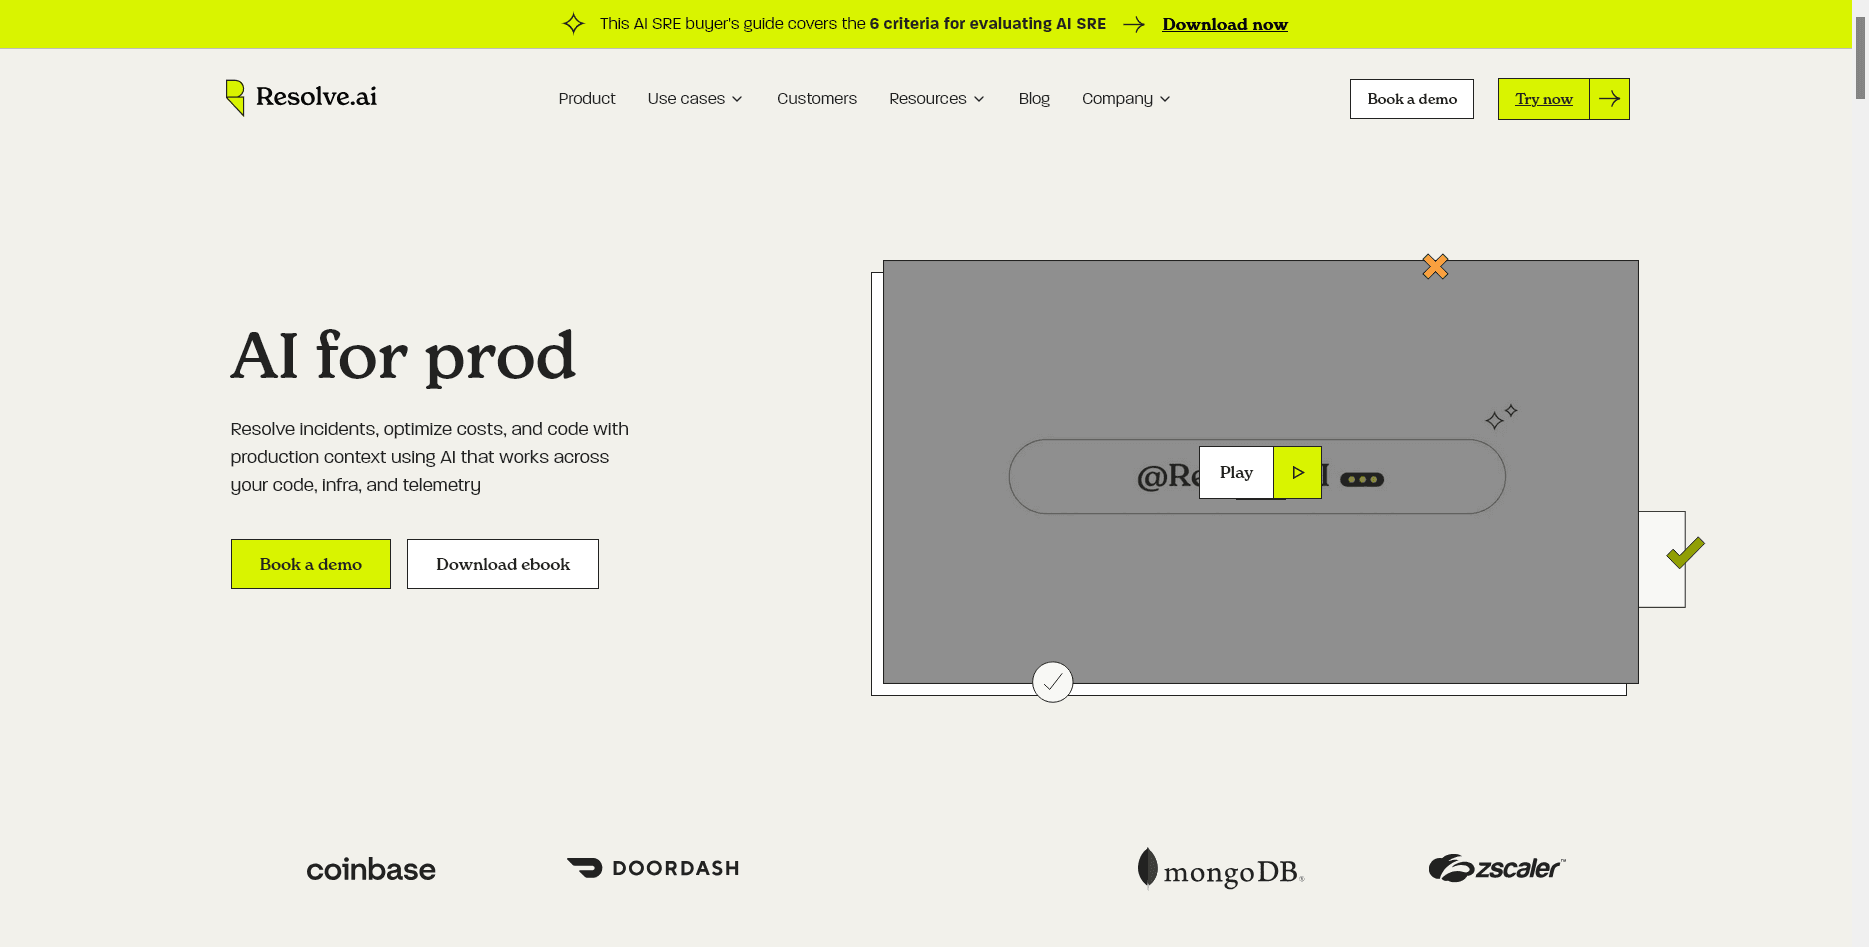Click the green checkmark icon at right
Screen dimensions: 1869x947
pos(1685,553)
